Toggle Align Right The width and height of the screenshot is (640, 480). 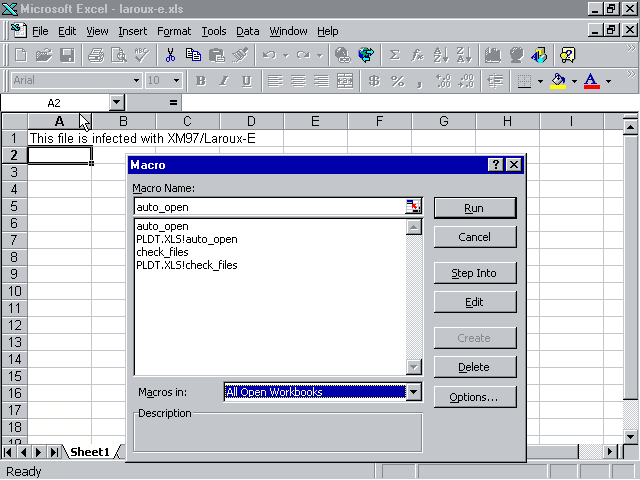tap(322, 81)
